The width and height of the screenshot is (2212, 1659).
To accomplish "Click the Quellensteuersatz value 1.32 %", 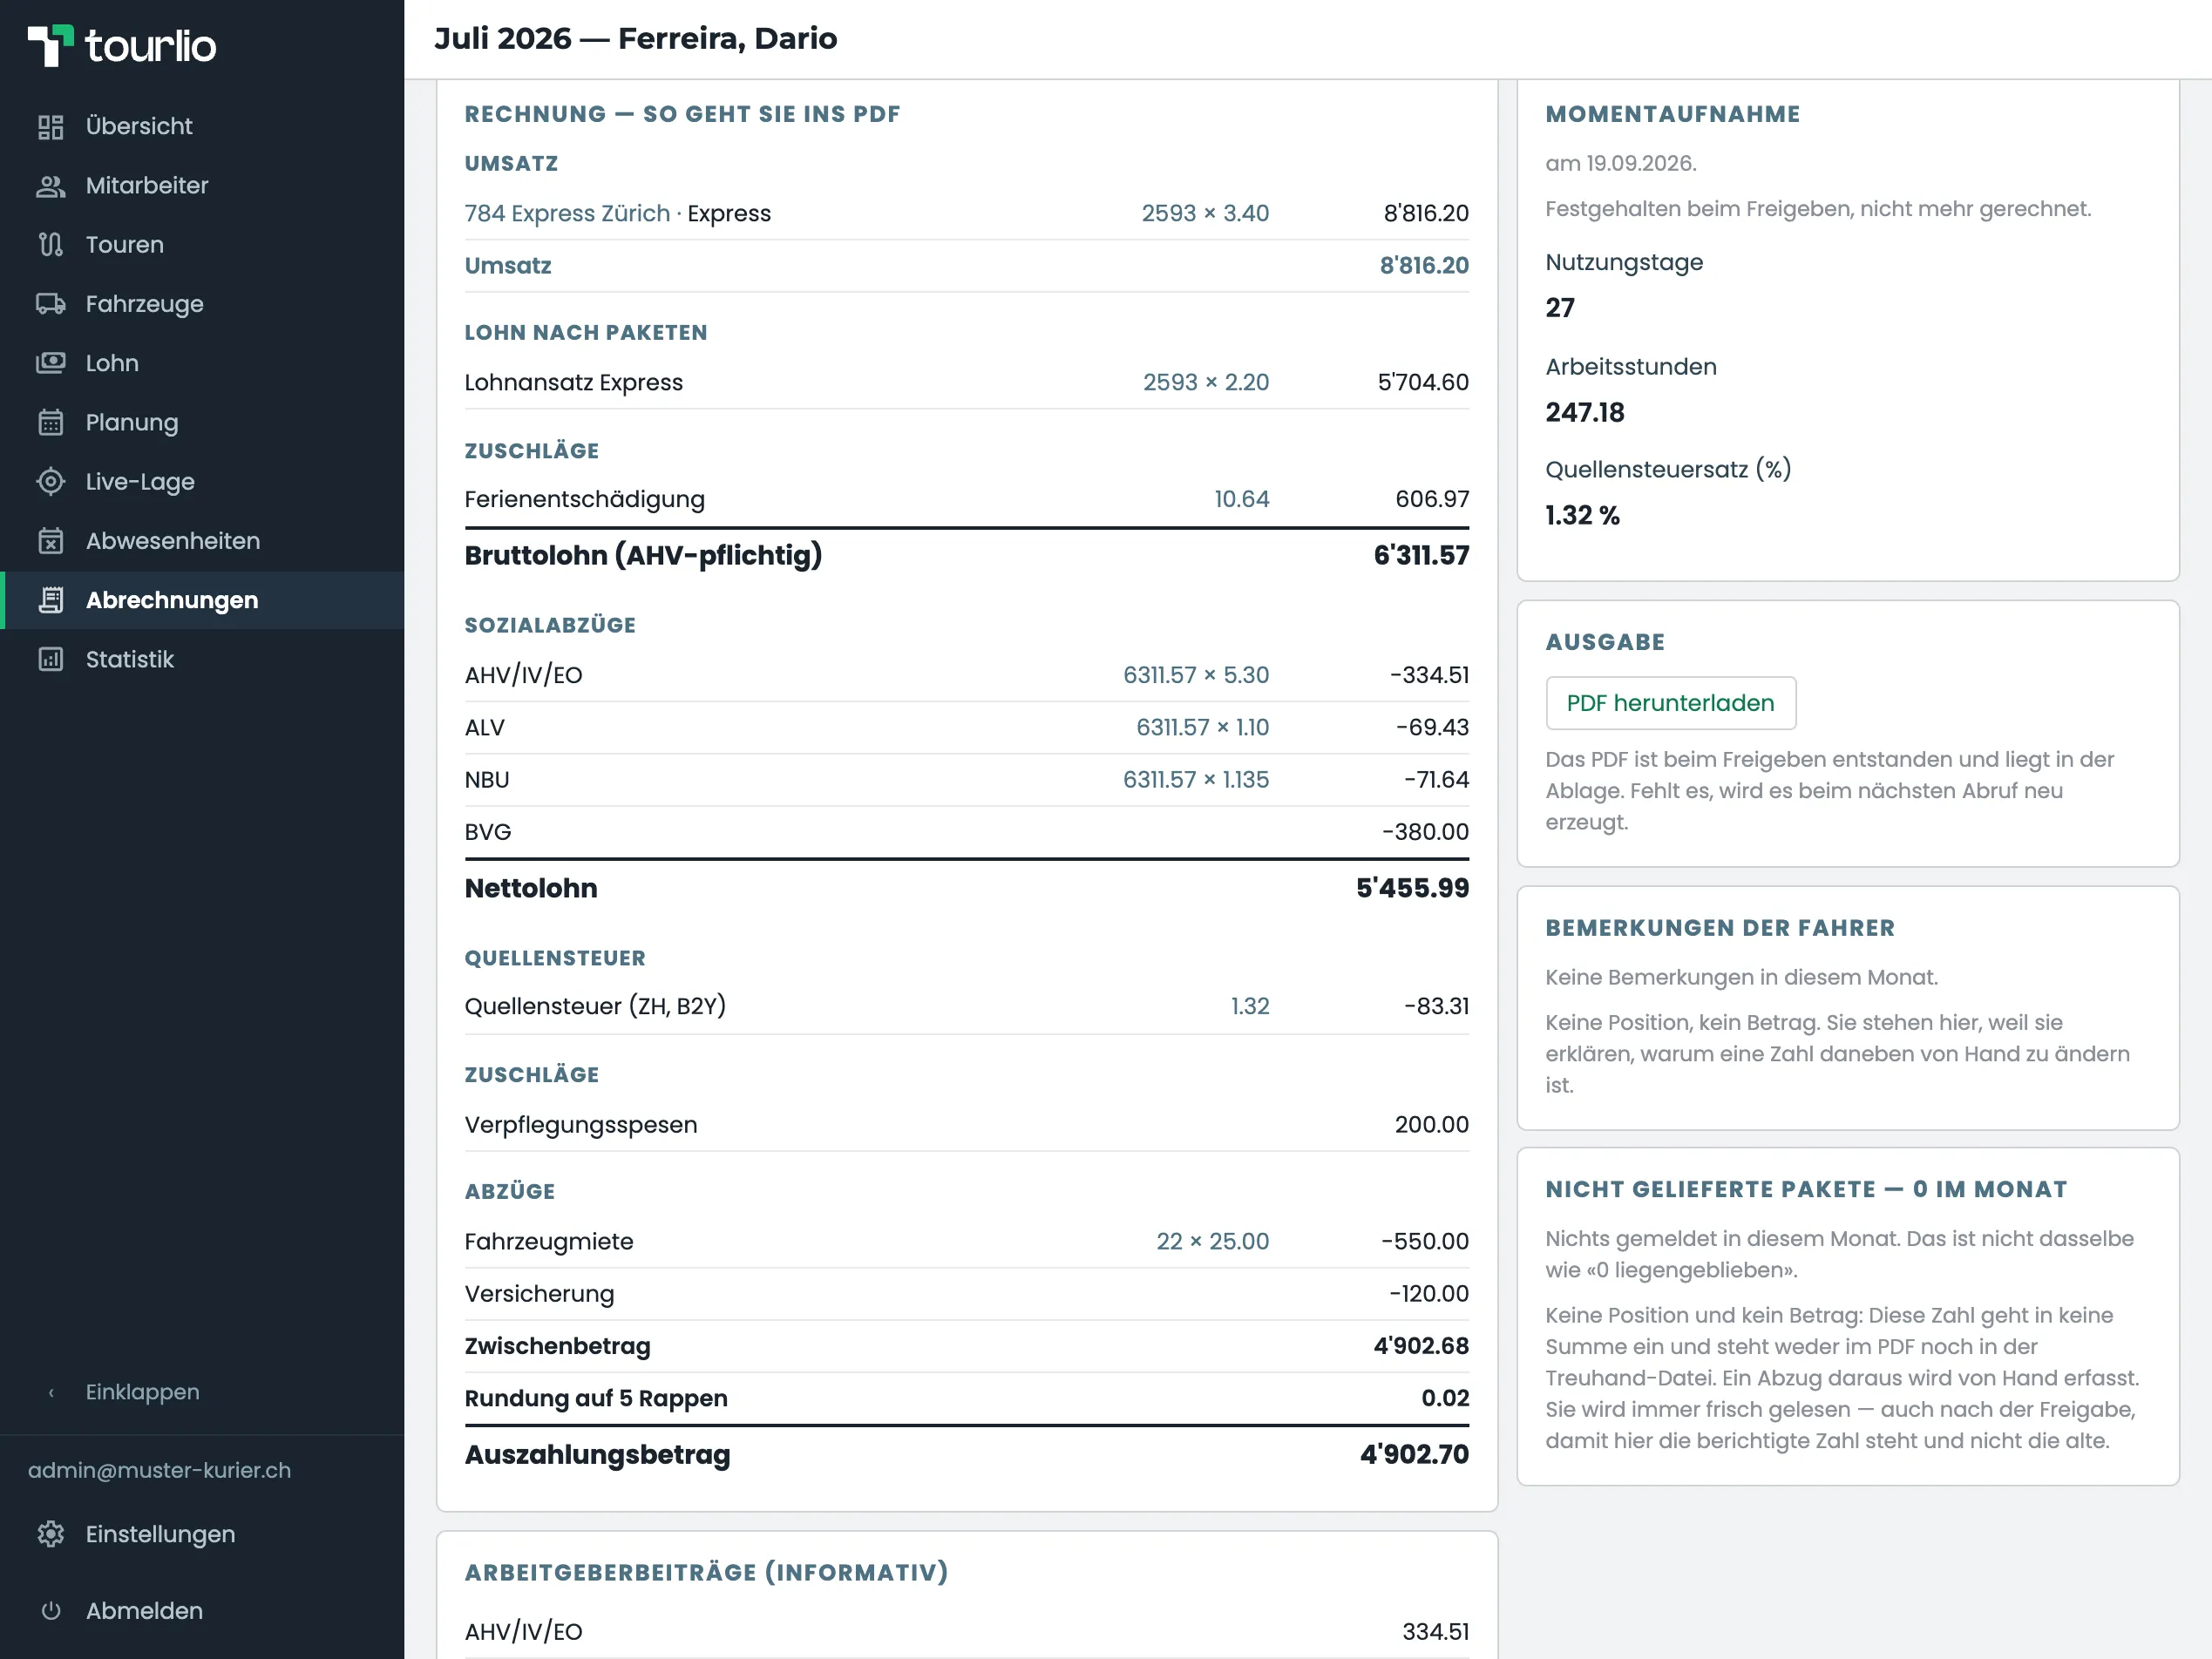I will [x=1582, y=515].
